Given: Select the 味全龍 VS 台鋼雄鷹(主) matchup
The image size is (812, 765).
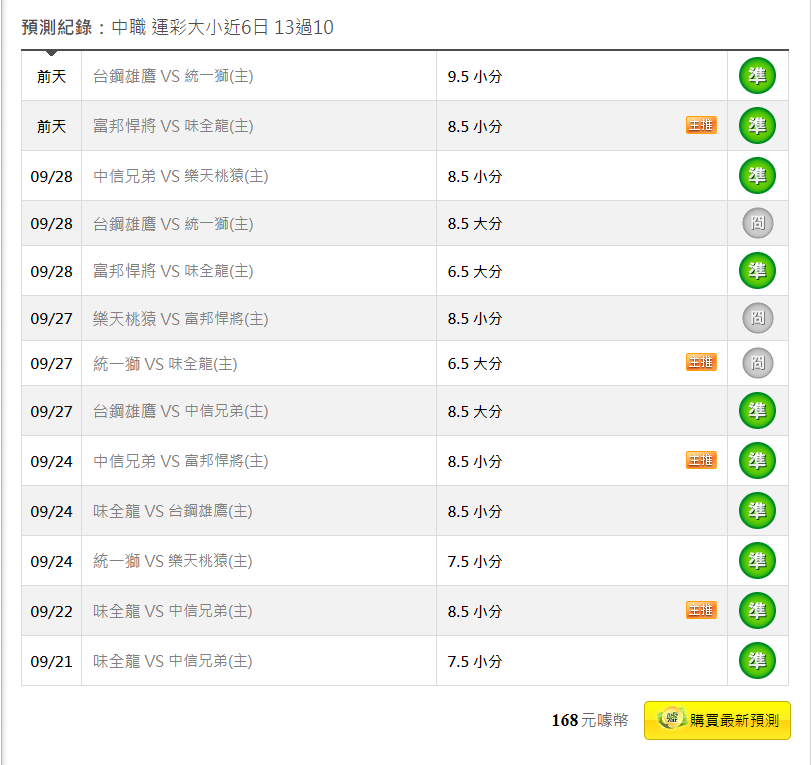Looking at the screenshot, I should click(172, 511).
